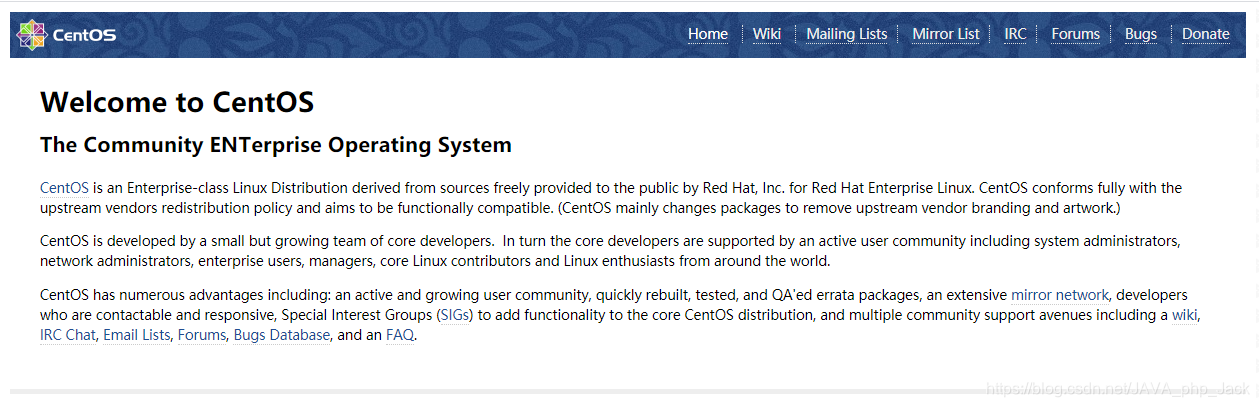This screenshot has width=1259, height=407.
Task: Click The Community ENTerprise Operating System subheading
Action: tap(276, 145)
